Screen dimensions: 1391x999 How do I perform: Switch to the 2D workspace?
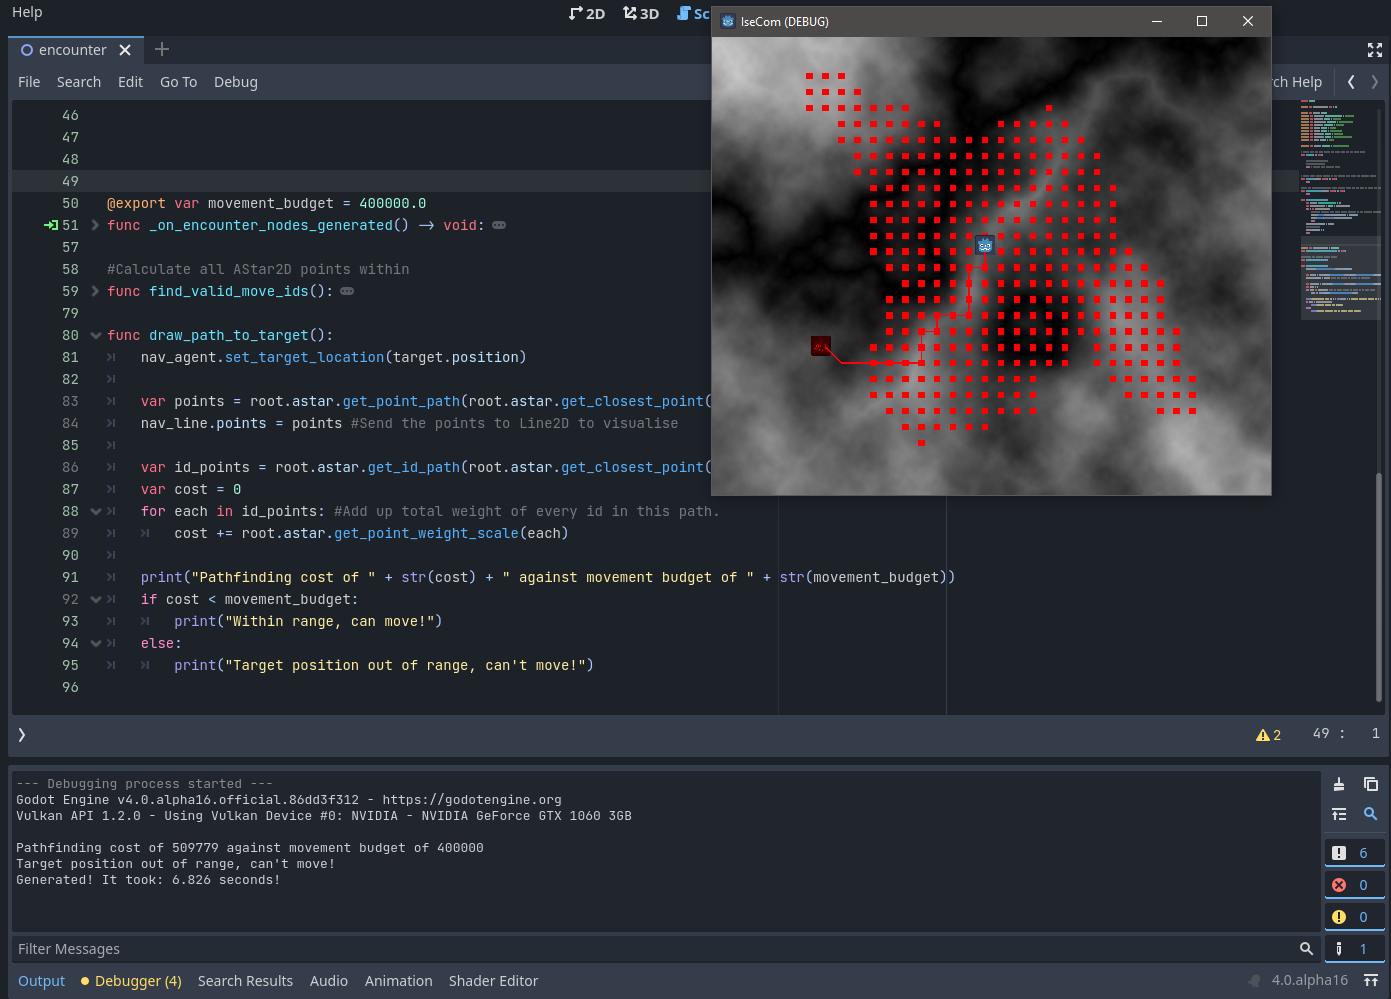(x=587, y=13)
